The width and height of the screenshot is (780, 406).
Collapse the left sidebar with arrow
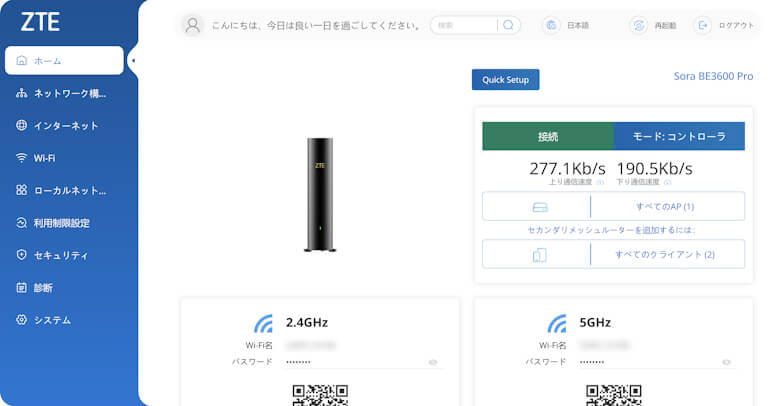pos(133,61)
